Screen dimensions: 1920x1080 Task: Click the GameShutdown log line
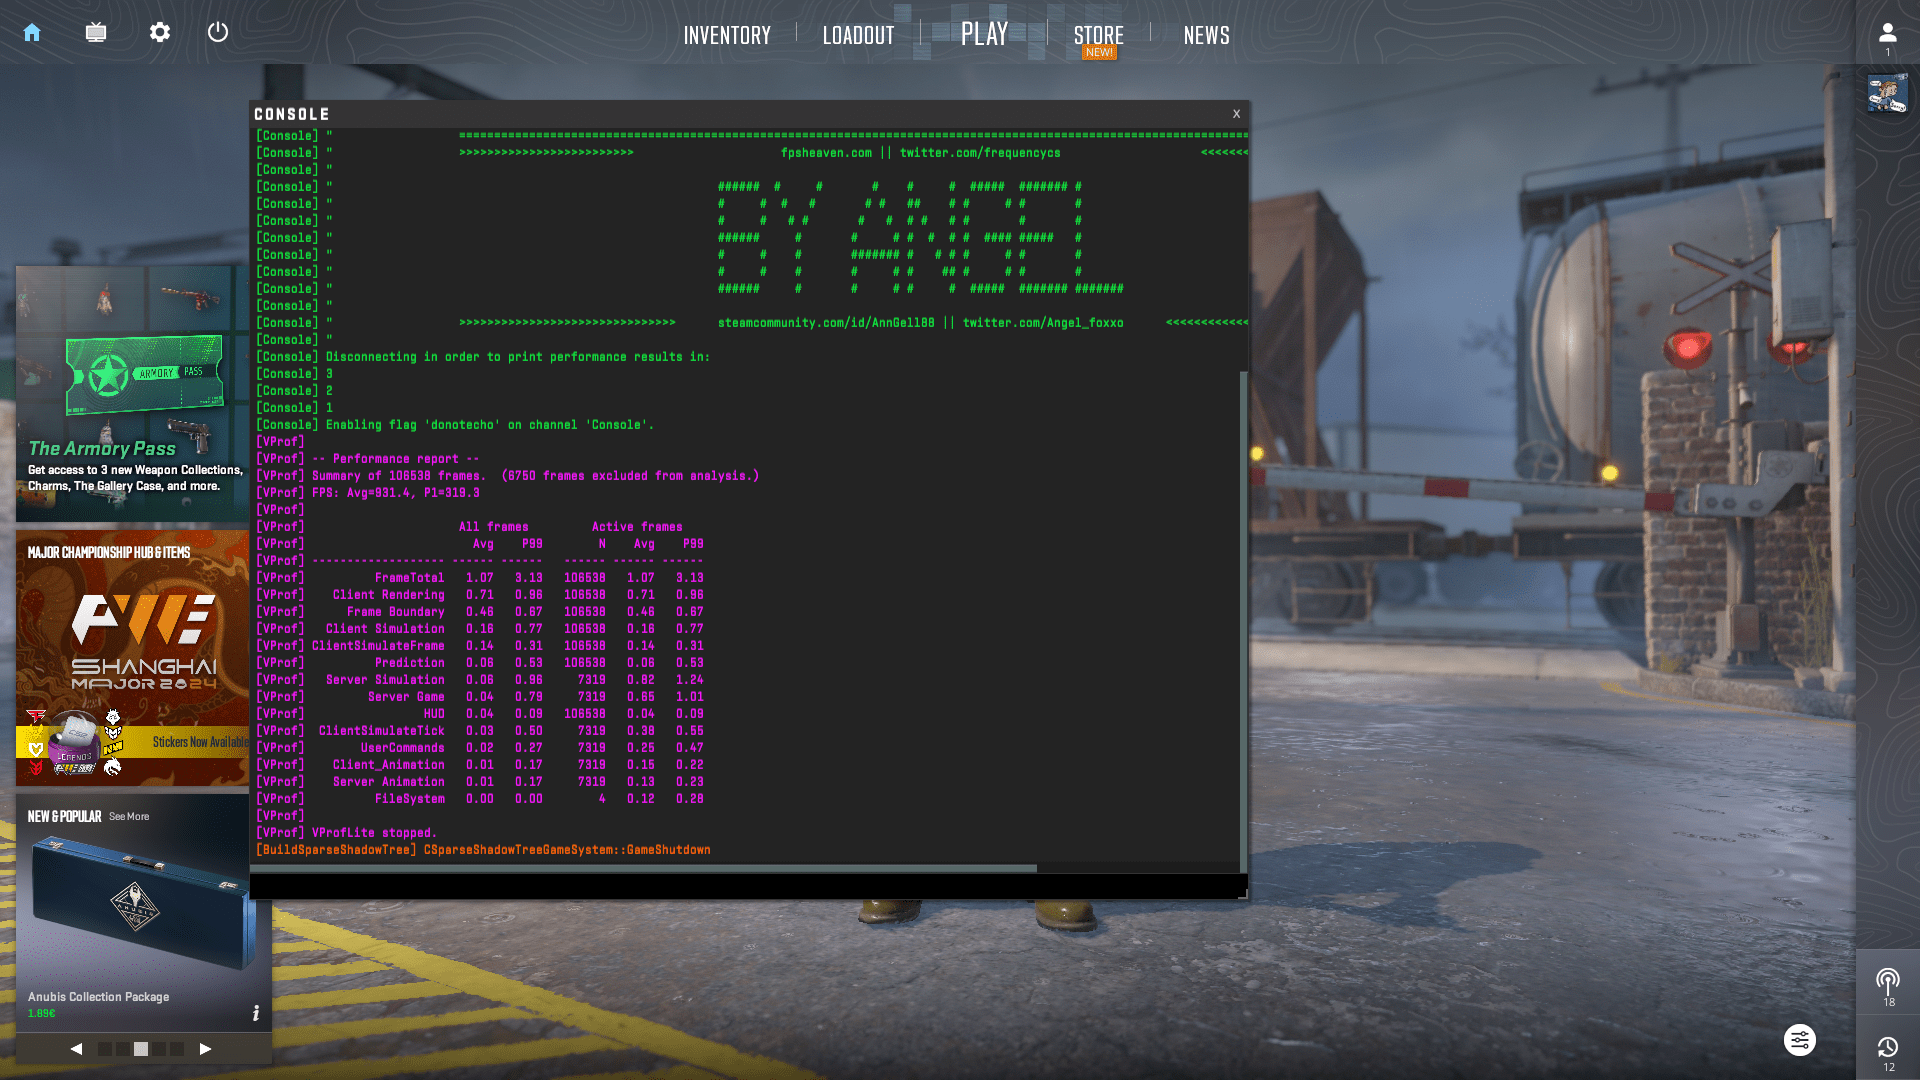(483, 850)
